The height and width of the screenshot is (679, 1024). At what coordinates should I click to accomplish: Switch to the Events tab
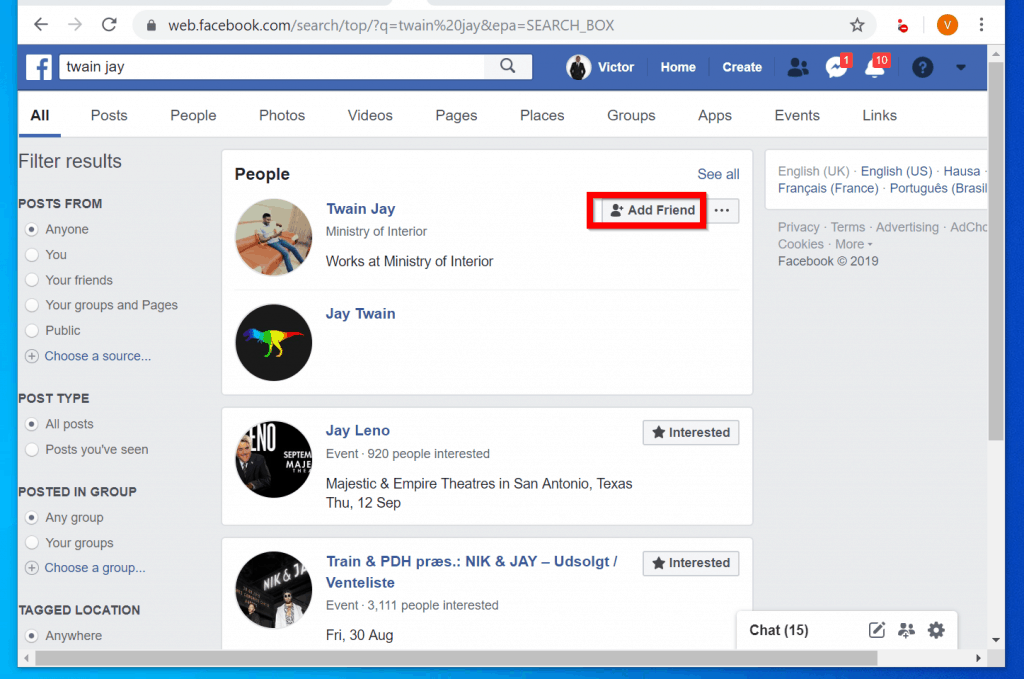tap(797, 116)
